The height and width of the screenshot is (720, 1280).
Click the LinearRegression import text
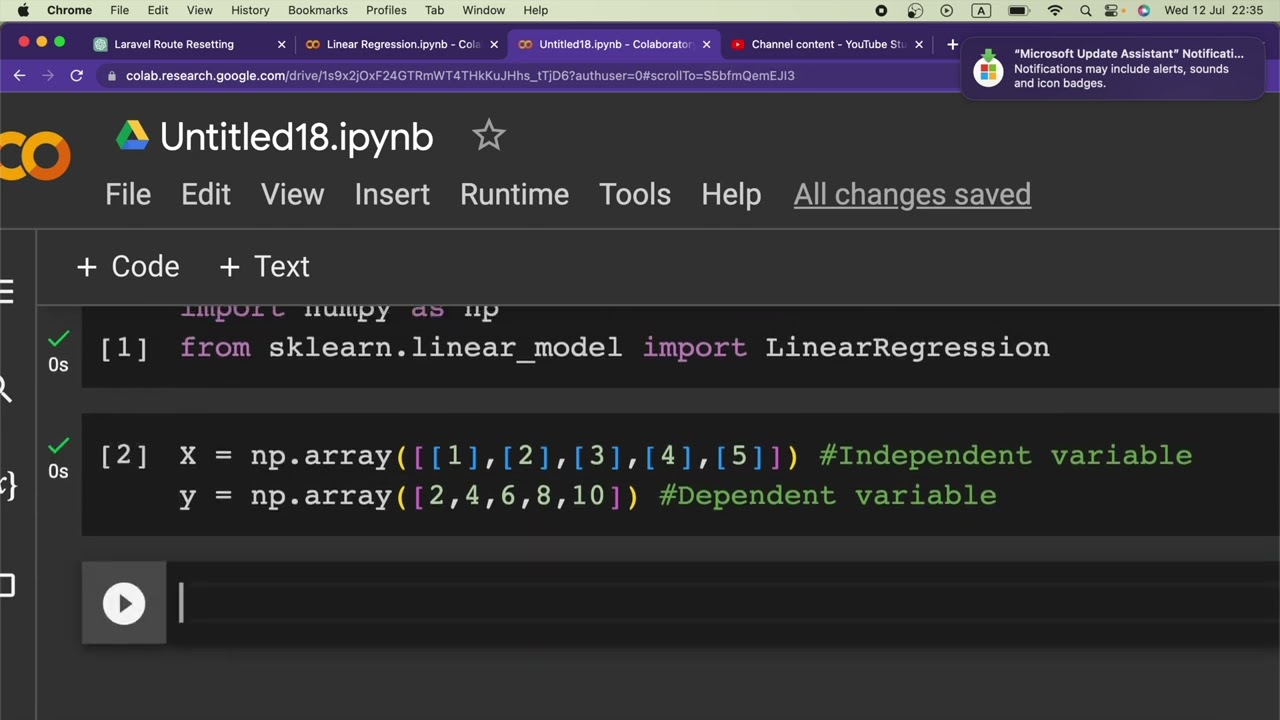coord(907,347)
